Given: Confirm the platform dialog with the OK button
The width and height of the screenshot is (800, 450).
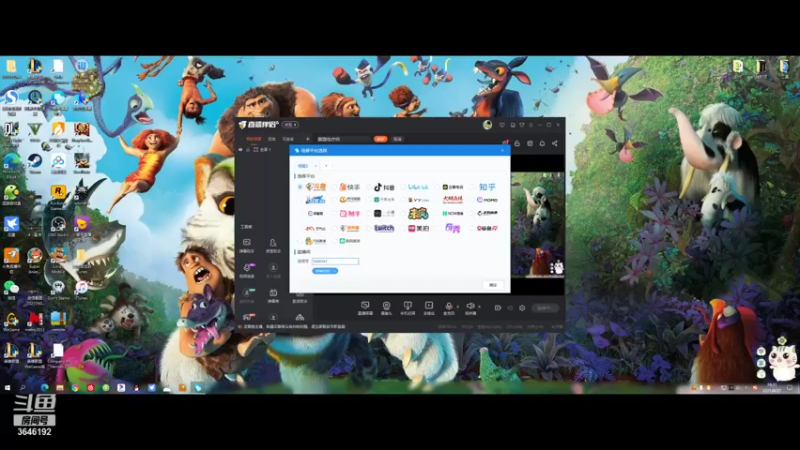Looking at the screenshot, I should 492,285.
